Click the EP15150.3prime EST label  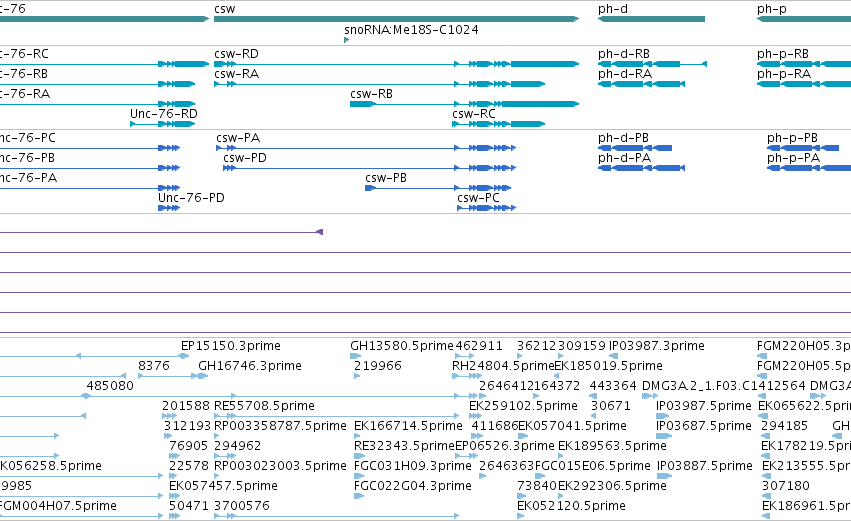231,346
